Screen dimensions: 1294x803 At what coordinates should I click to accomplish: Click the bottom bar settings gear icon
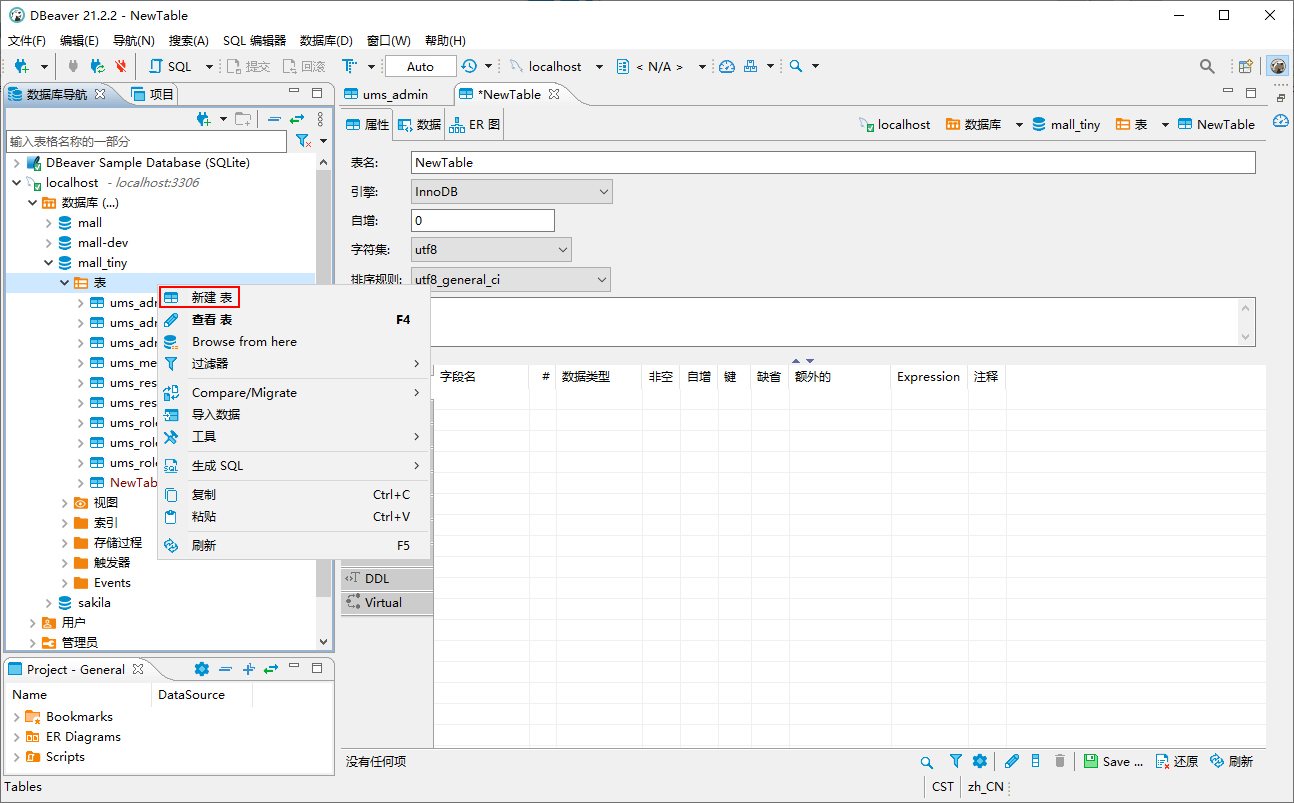[x=980, y=761]
